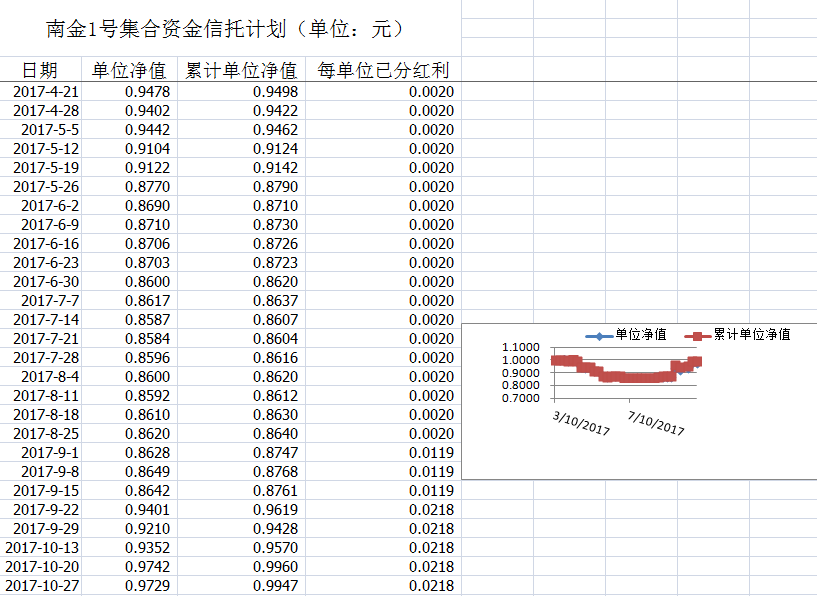Select the 单位净值 table header cell
The image size is (817, 596).
pyautogui.click(x=129, y=70)
